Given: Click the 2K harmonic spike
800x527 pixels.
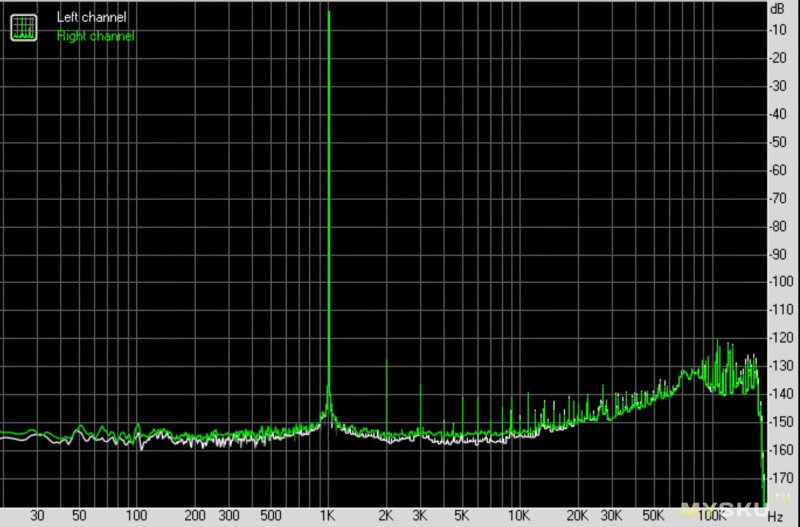Looking at the screenshot, I should tap(386, 390).
